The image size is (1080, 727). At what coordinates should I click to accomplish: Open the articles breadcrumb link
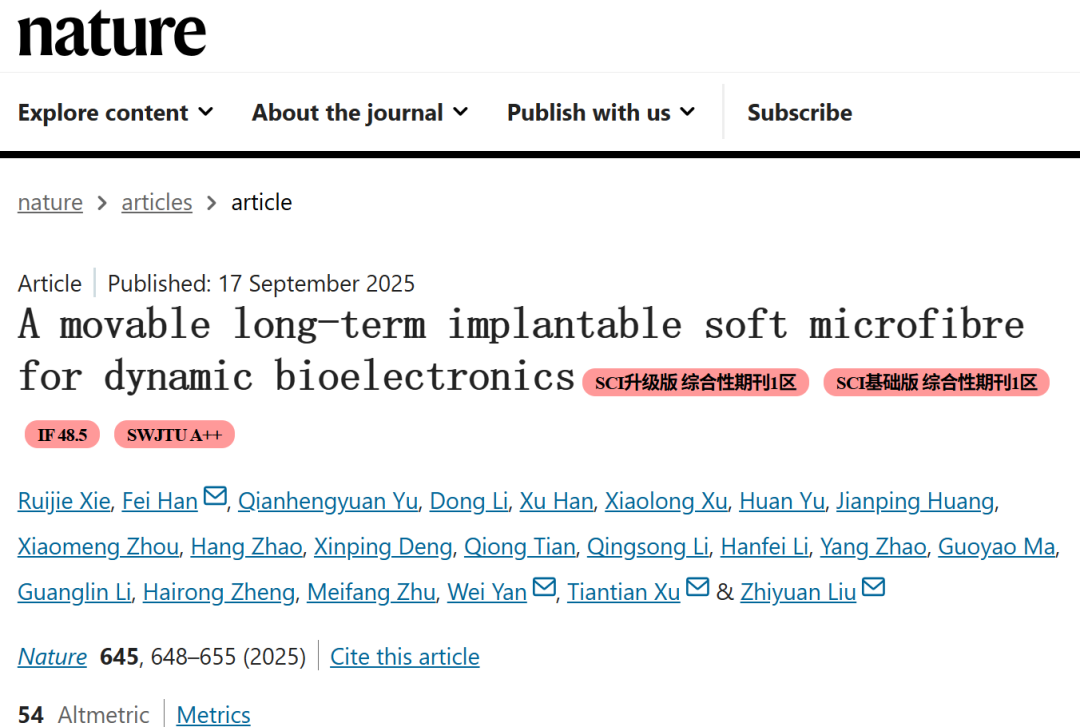click(157, 202)
